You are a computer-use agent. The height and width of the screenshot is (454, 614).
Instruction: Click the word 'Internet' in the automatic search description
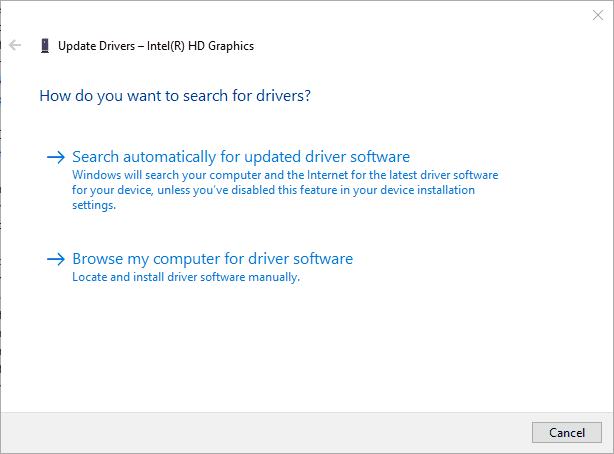[x=327, y=175]
